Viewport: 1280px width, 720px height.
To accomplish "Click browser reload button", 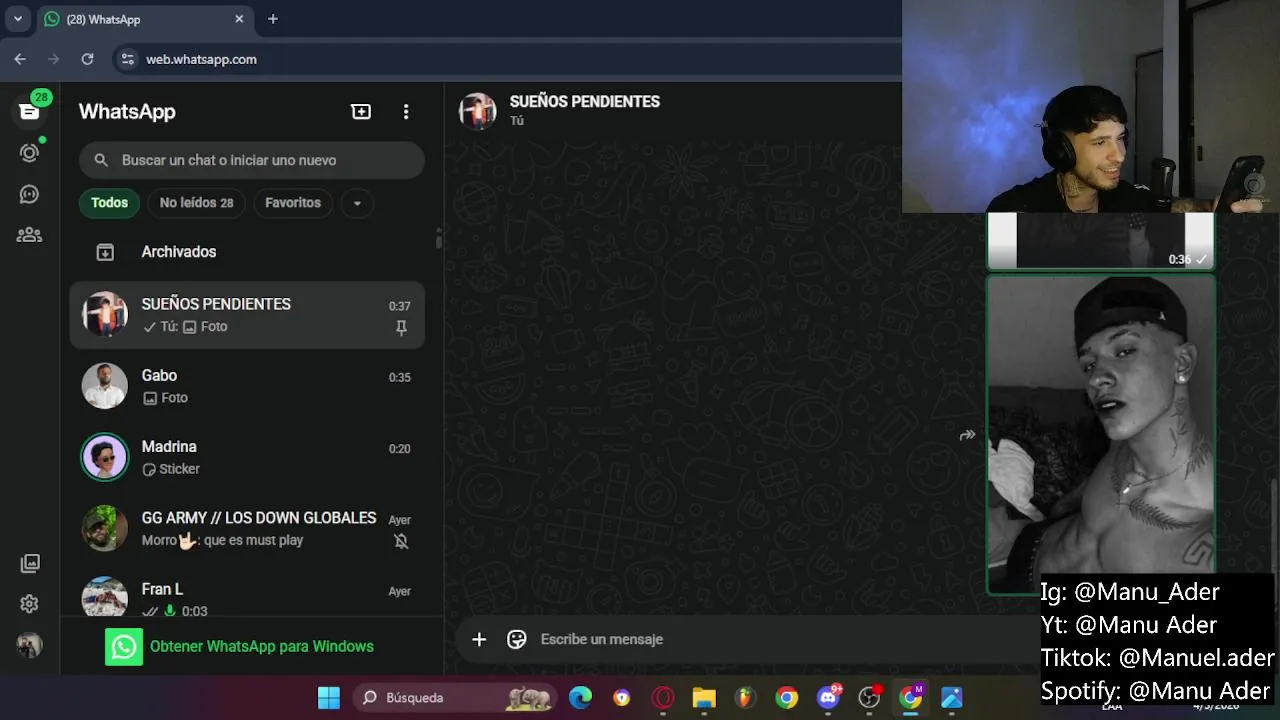I will [87, 59].
